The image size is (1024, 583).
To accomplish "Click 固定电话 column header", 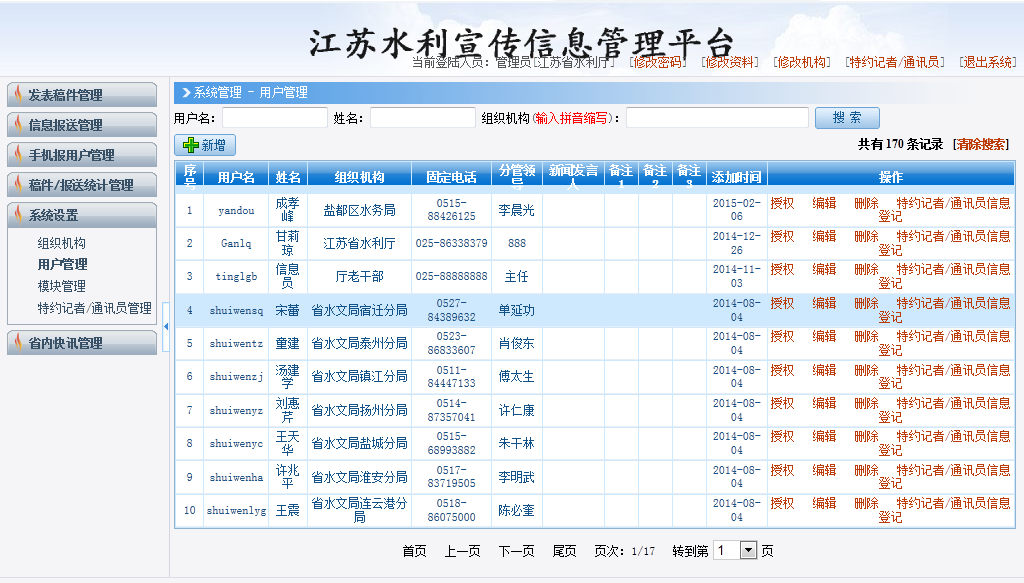I will [x=451, y=177].
